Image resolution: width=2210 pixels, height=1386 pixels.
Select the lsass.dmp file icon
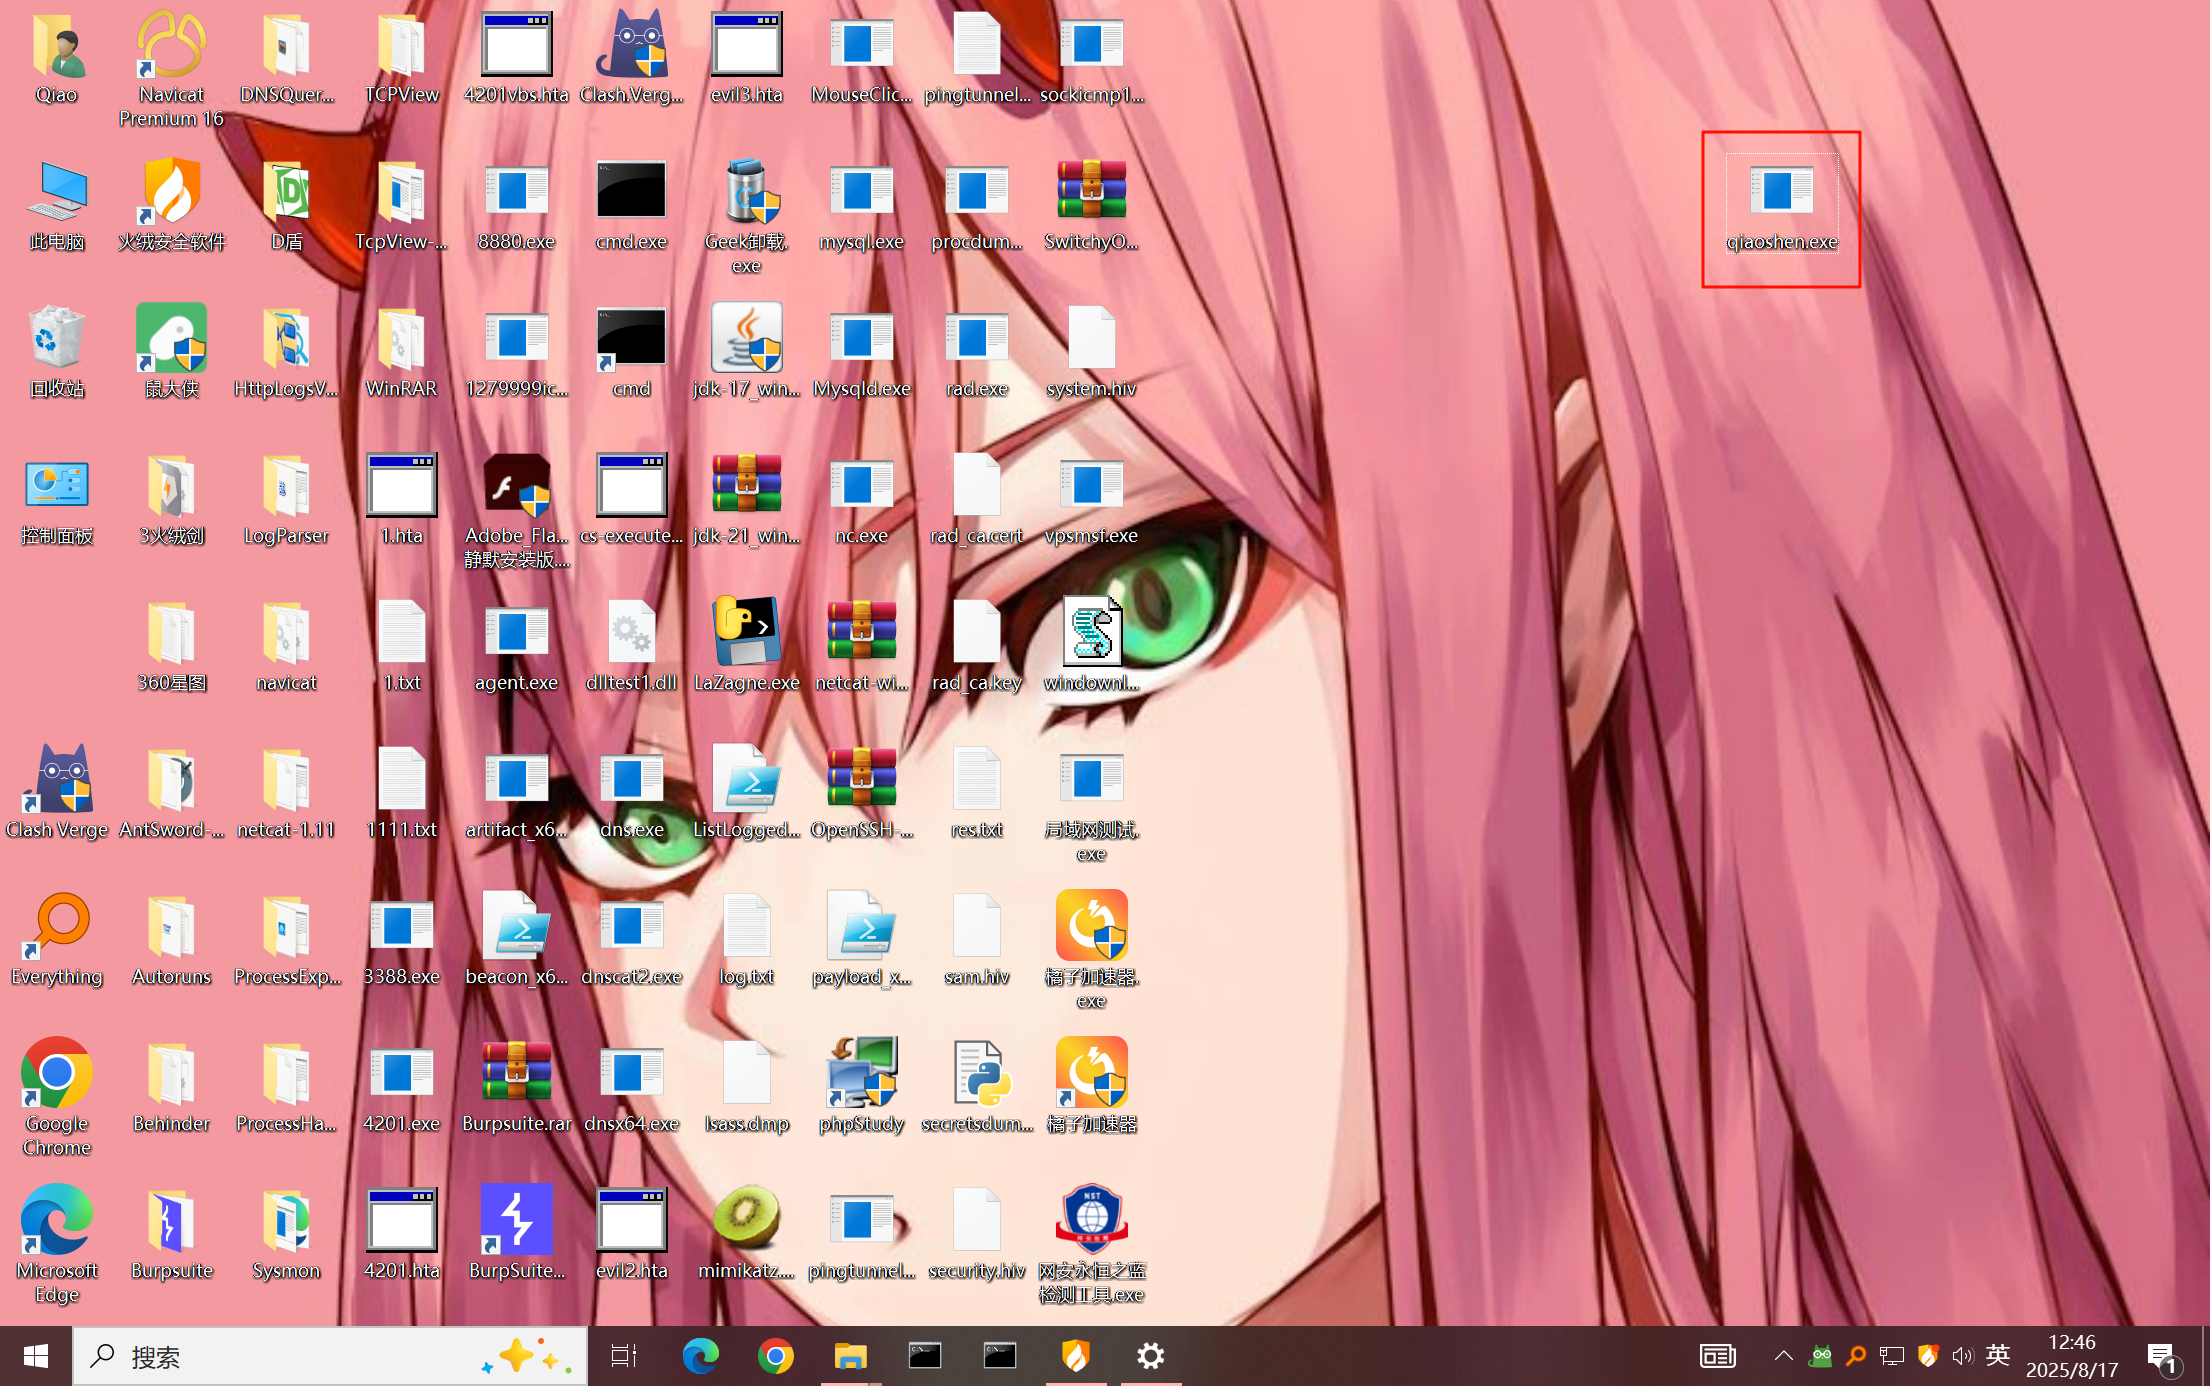coord(746,1073)
